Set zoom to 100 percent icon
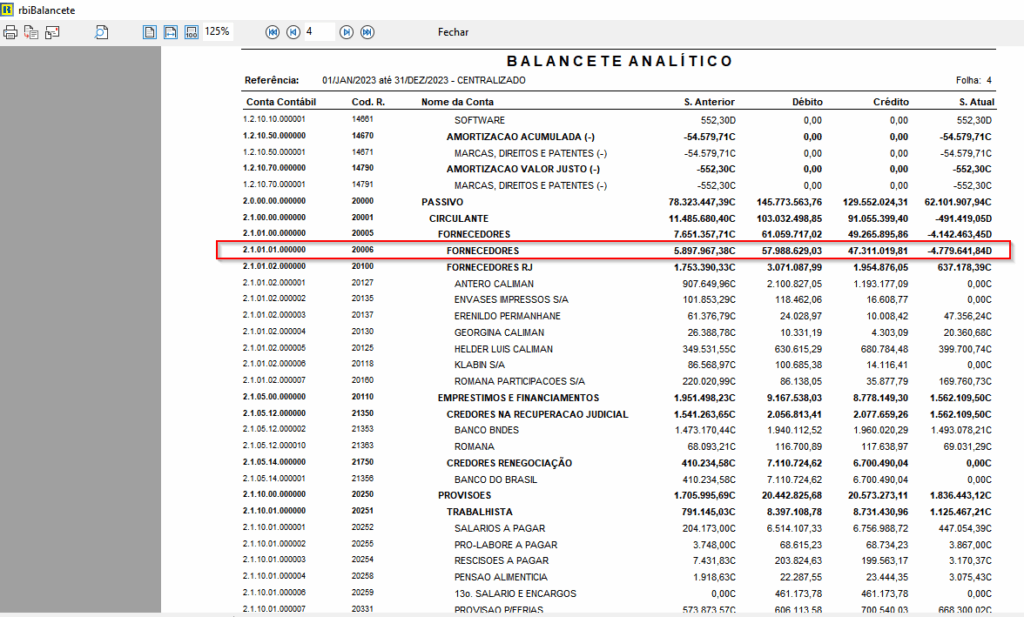Image resolution: width=1024 pixels, height=617 pixels. point(191,32)
